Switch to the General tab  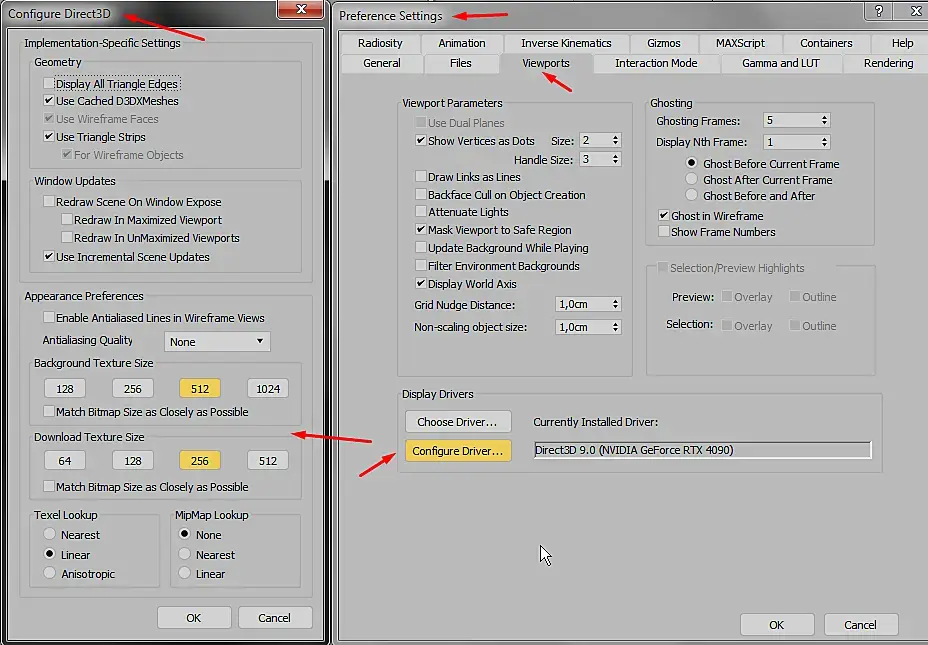tap(382, 63)
